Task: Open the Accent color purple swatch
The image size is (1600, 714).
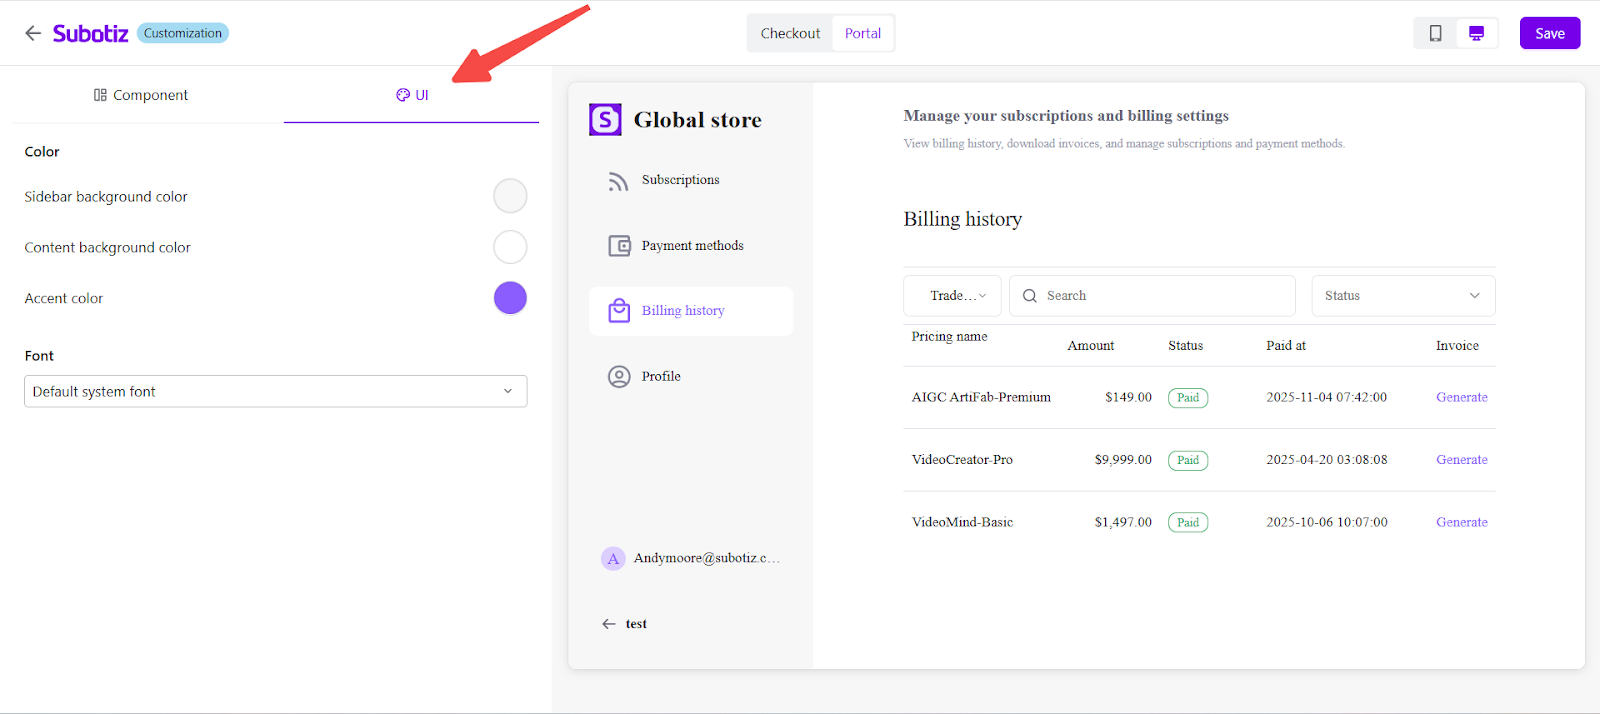Action: pyautogui.click(x=510, y=298)
